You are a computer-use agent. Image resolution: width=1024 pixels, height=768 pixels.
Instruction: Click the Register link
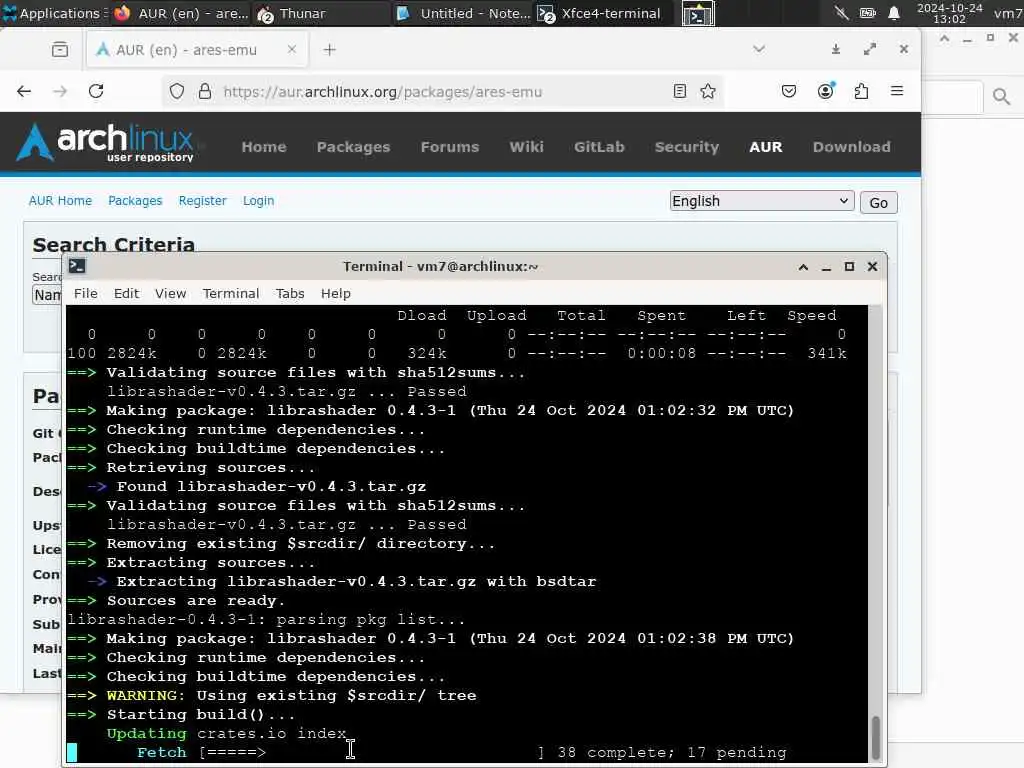click(202, 200)
